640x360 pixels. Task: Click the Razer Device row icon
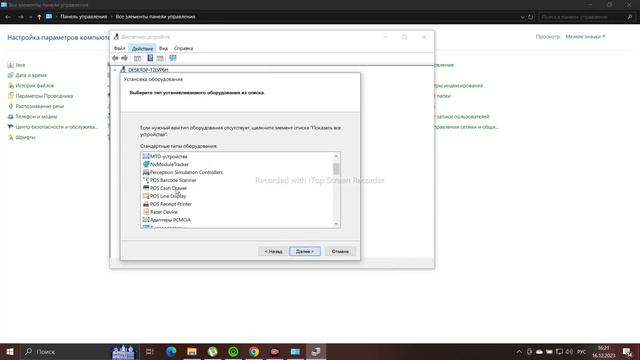[146, 212]
